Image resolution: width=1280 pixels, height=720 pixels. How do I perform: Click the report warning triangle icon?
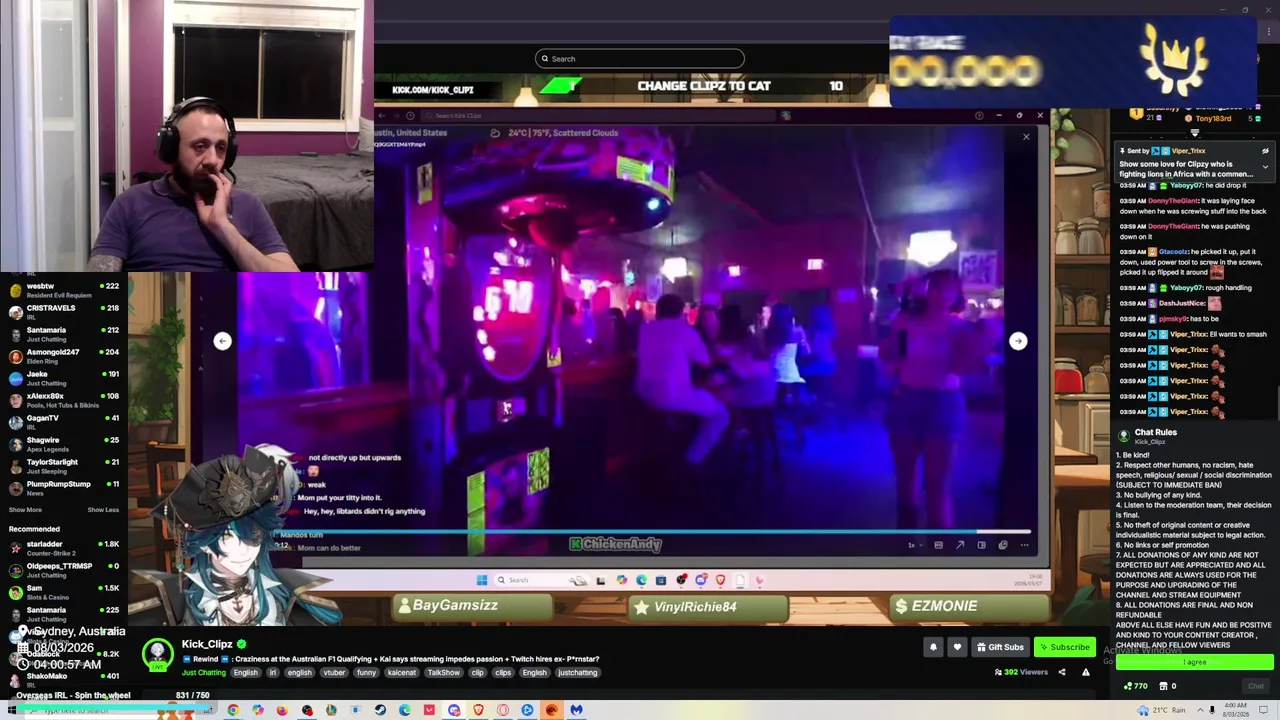click(1086, 673)
